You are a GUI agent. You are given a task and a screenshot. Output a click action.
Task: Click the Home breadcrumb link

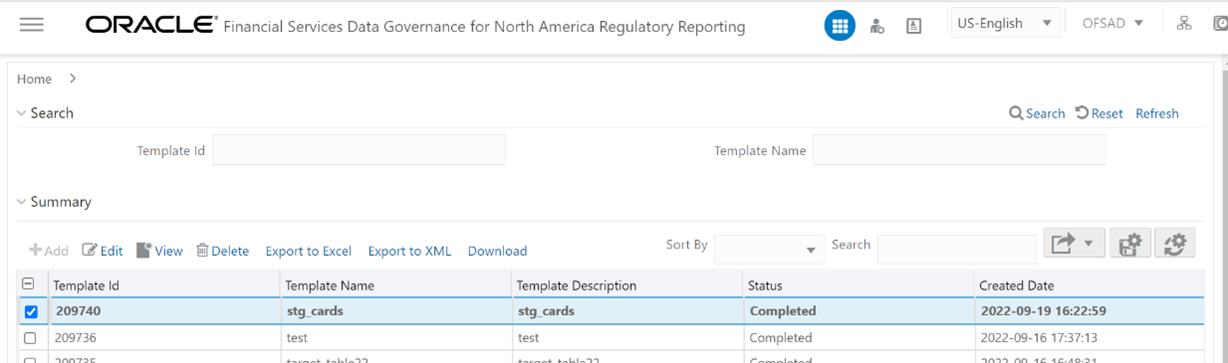pos(34,79)
